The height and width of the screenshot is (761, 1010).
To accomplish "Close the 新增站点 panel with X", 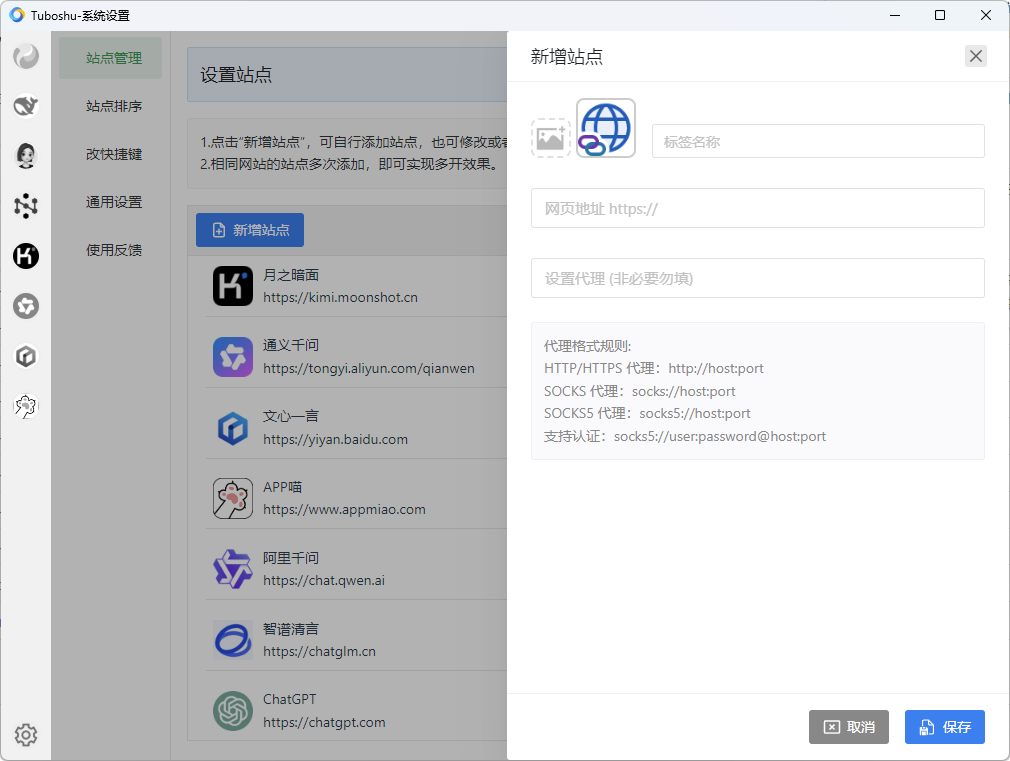I will [976, 56].
